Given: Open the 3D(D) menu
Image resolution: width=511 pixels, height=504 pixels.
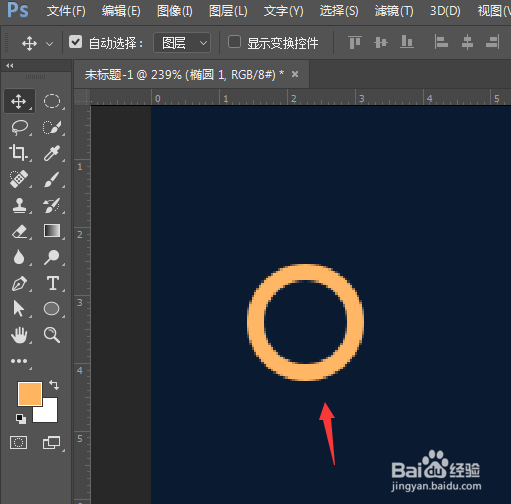Looking at the screenshot, I should tap(445, 11).
